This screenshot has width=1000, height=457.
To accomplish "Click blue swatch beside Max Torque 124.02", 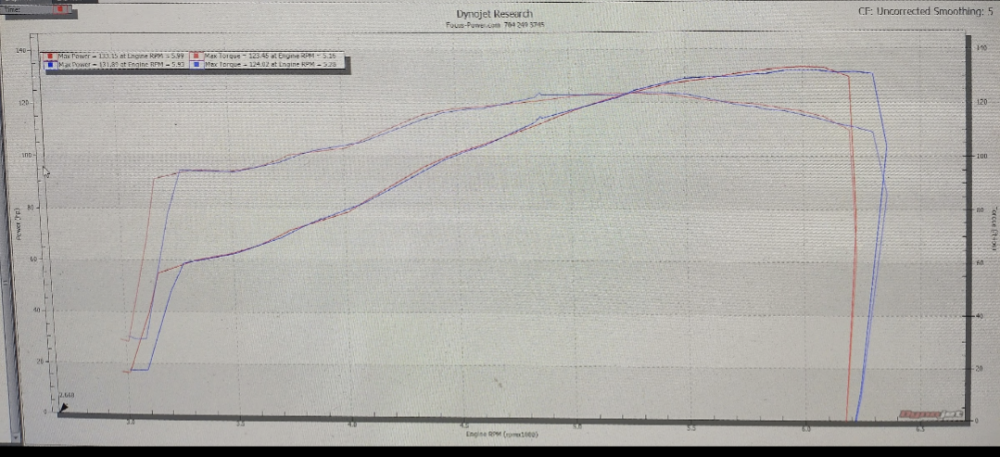I will coord(198,63).
